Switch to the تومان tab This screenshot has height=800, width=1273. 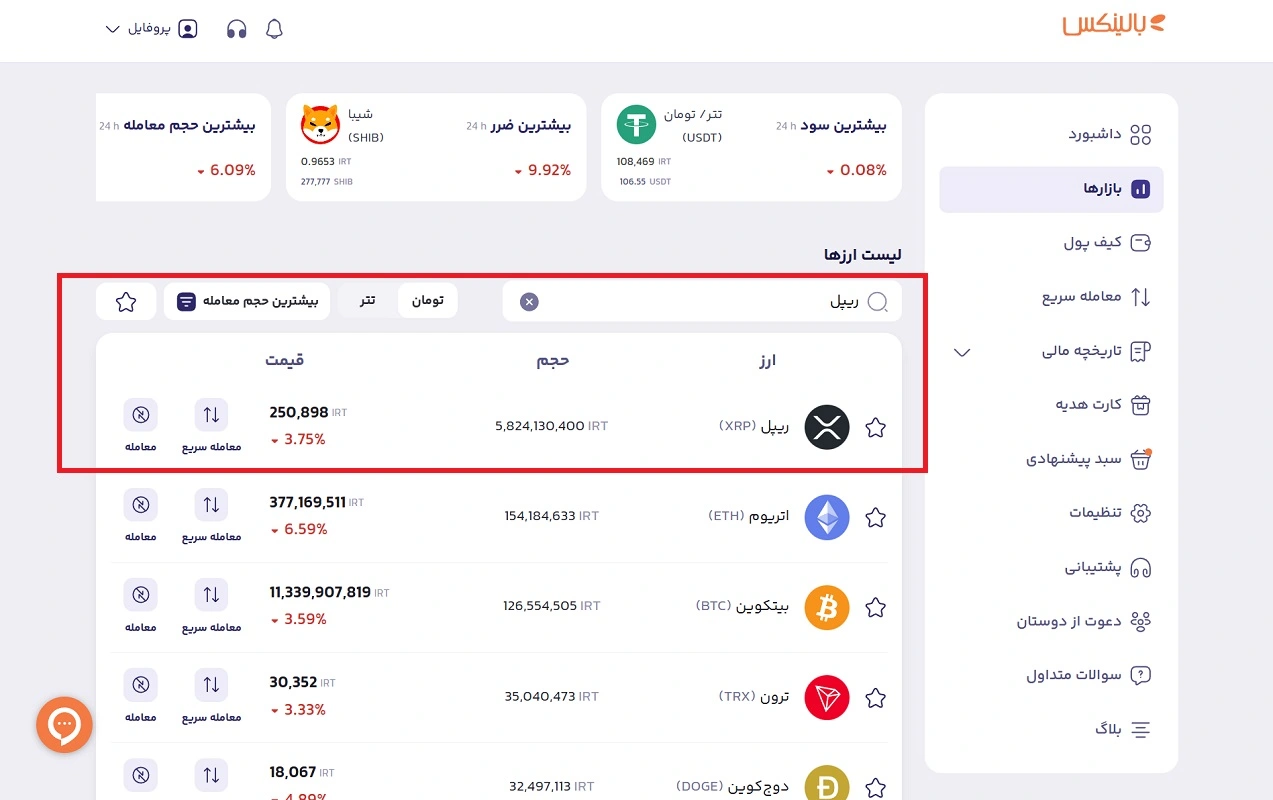(428, 300)
